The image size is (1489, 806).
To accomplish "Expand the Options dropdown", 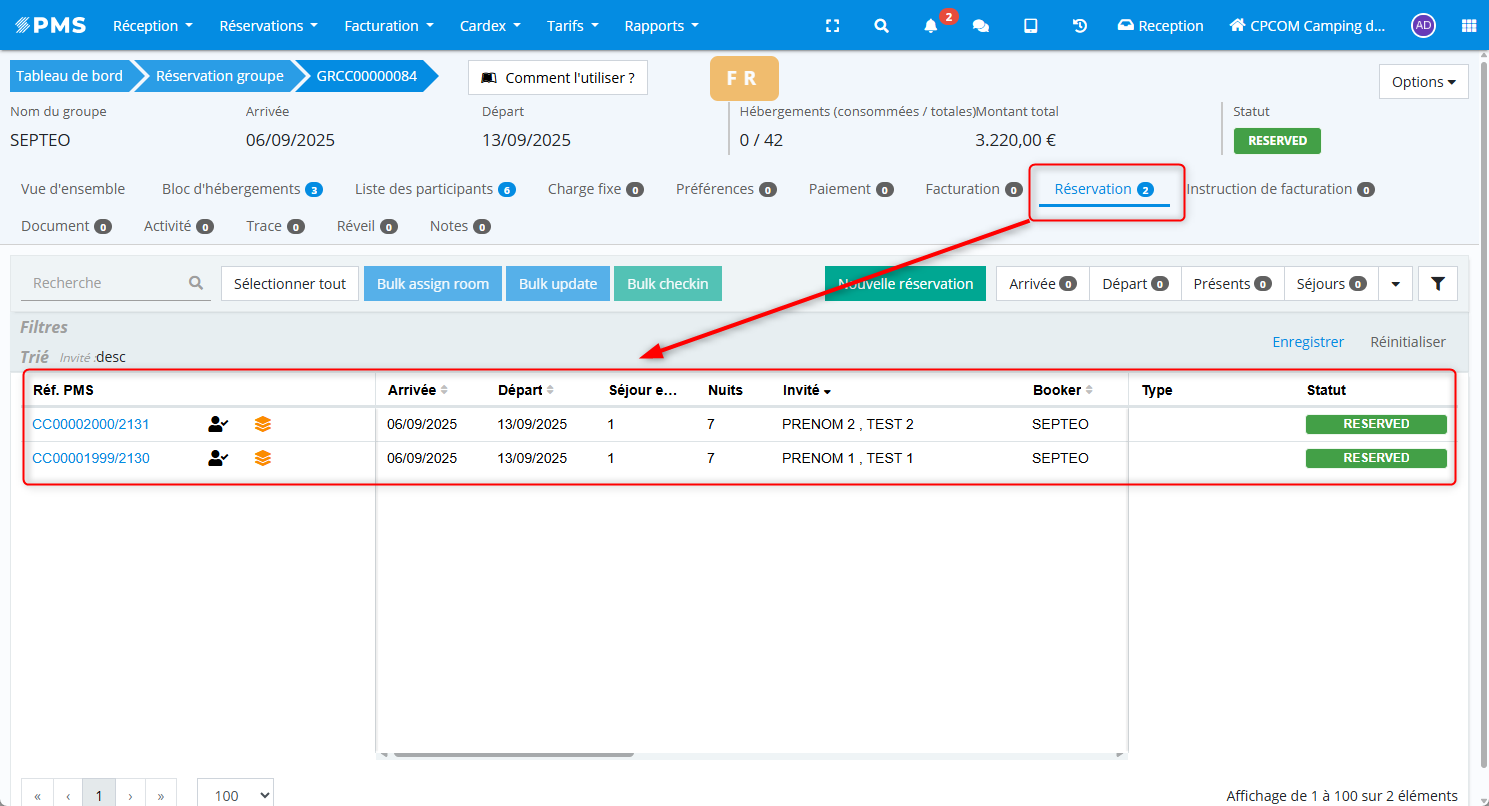I will click(1423, 82).
